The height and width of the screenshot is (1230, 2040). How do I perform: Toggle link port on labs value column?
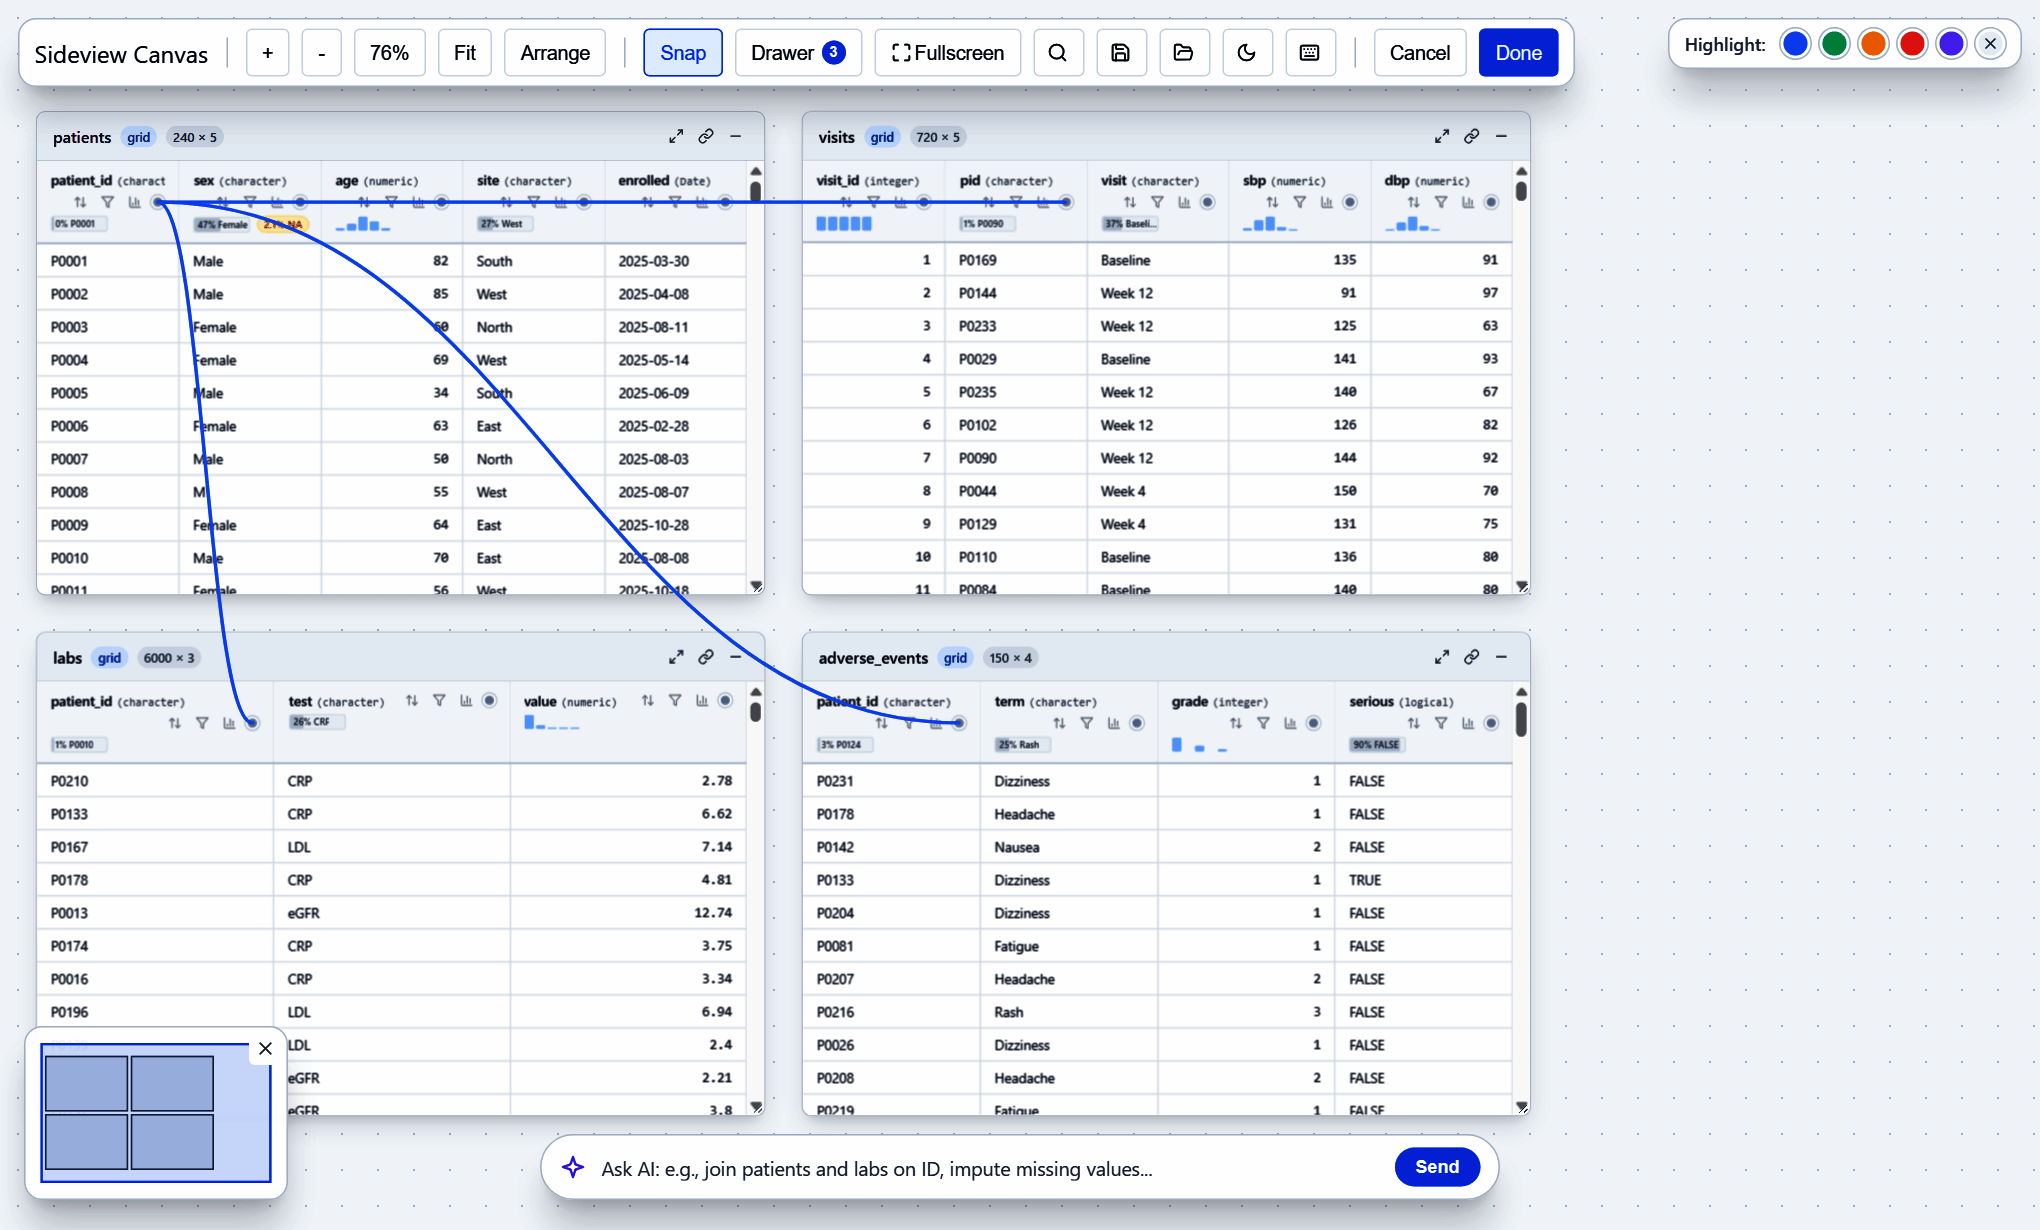(x=725, y=700)
